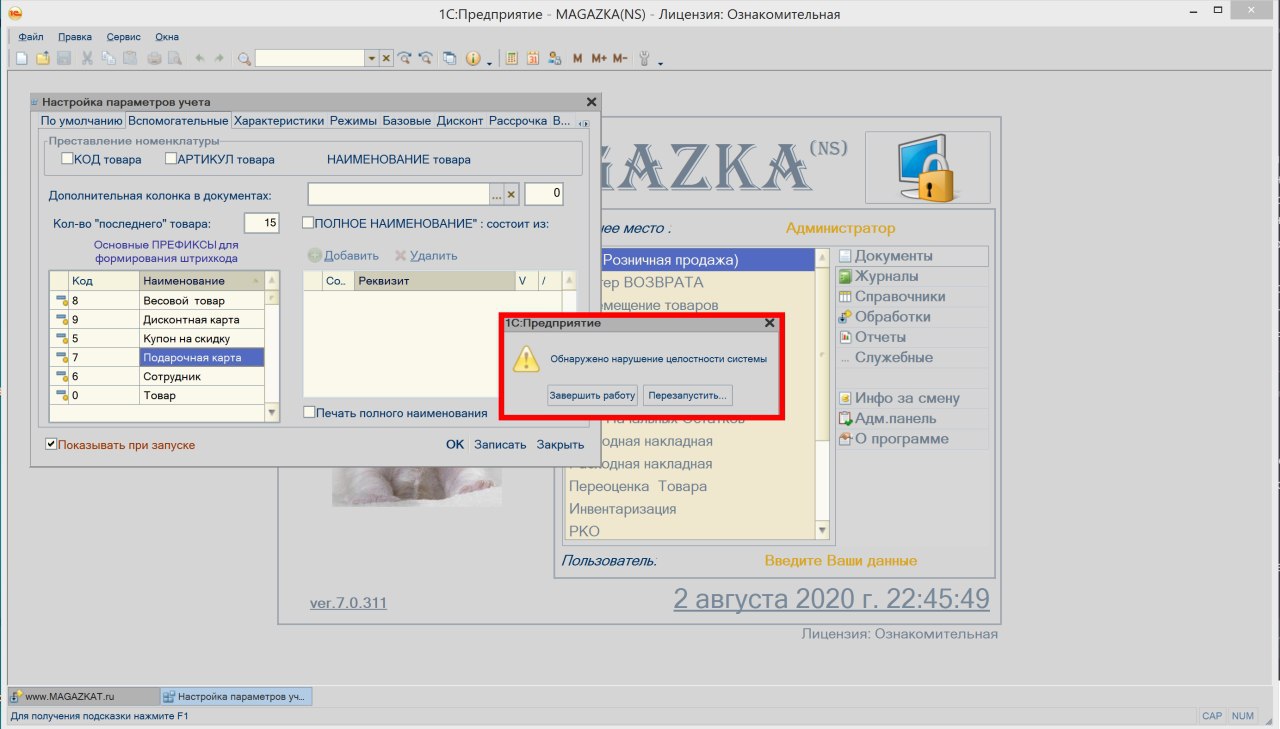
Task: Toggle Печать полного наименования checkbox
Action: [x=309, y=412]
